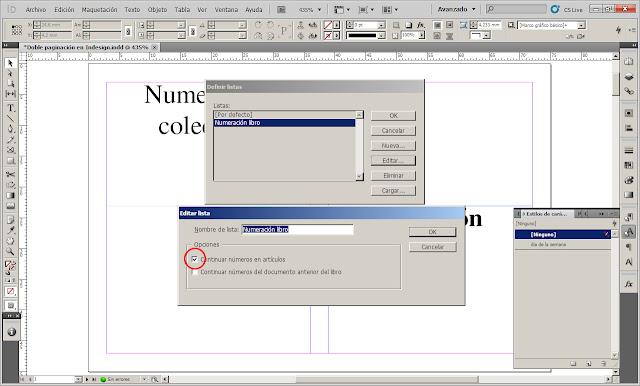
Task: Click the reference point locator grid
Action: tap(17, 30)
